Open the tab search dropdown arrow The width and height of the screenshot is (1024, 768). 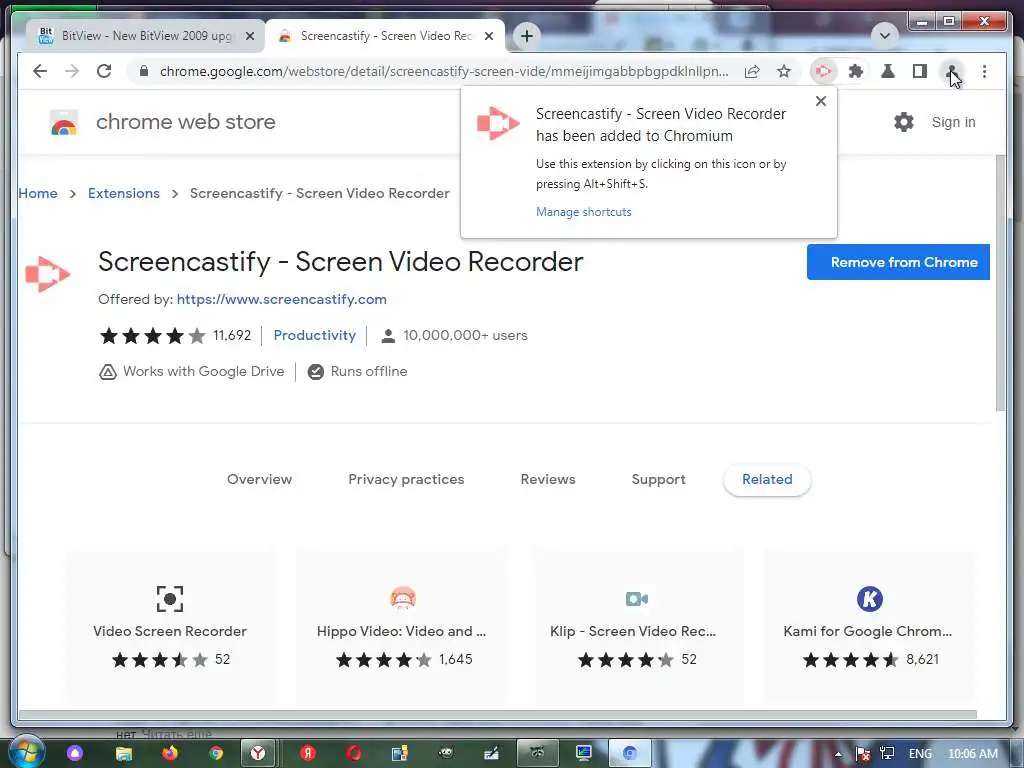coord(885,35)
